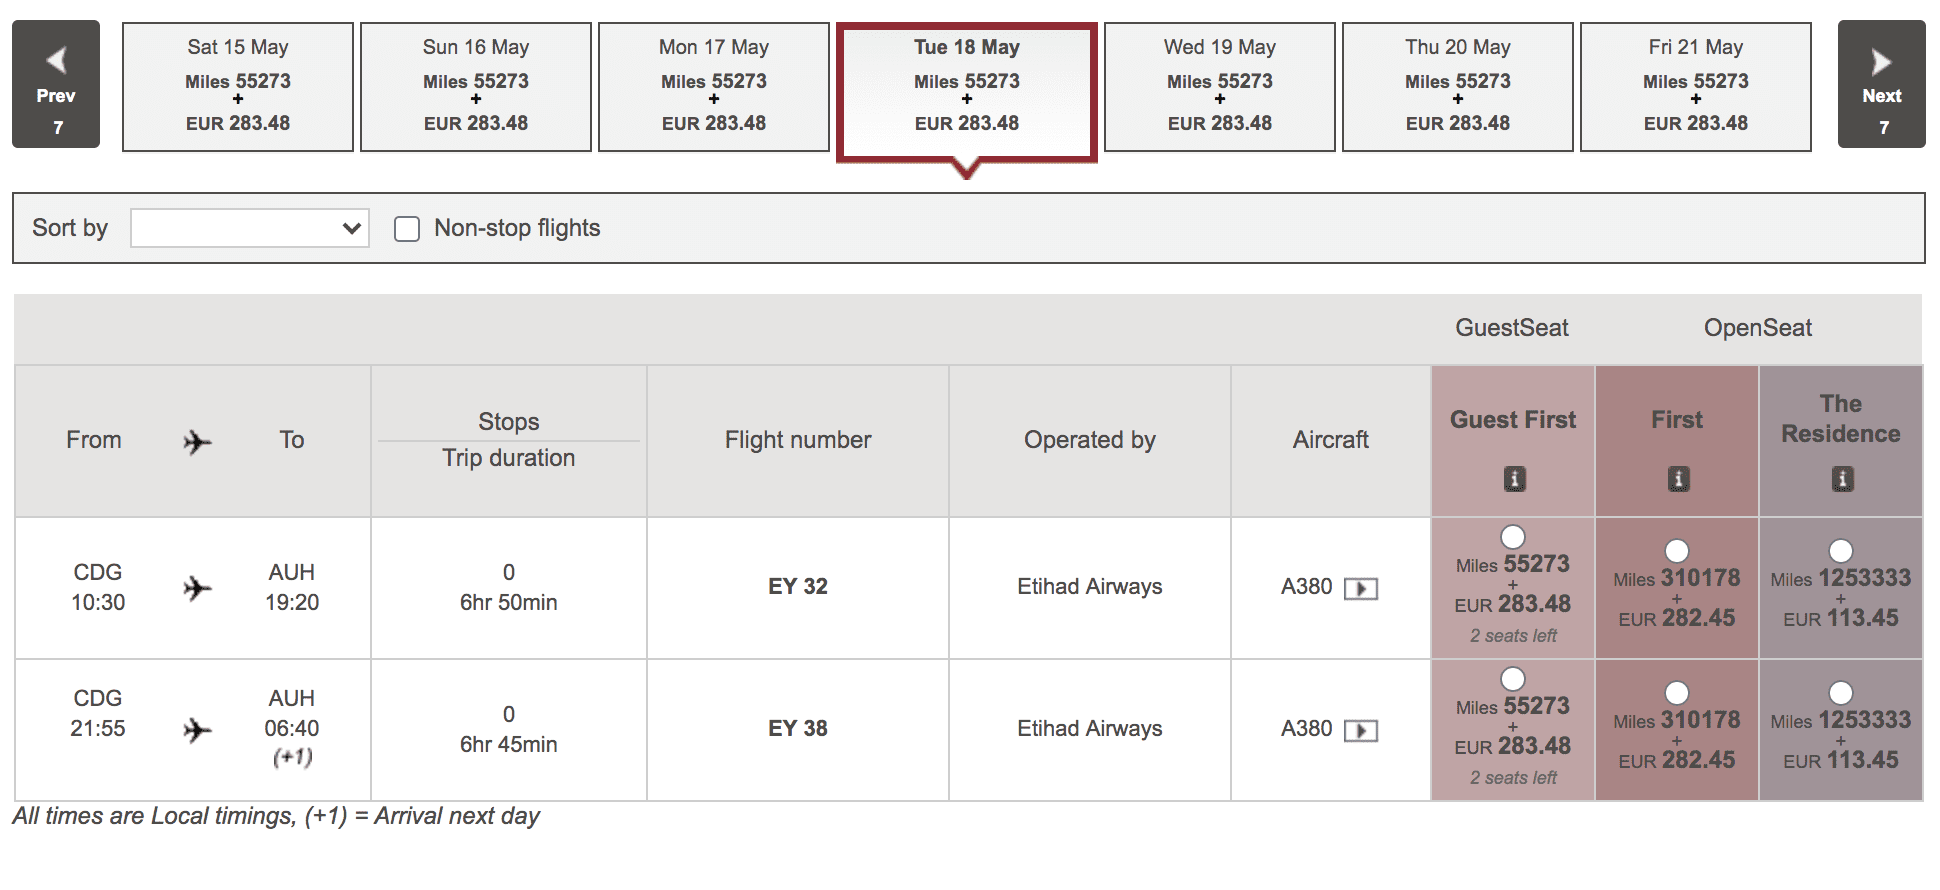The image size is (1940, 890).
Task: Switch to the Wed 19 May date tab
Action: pos(1218,86)
